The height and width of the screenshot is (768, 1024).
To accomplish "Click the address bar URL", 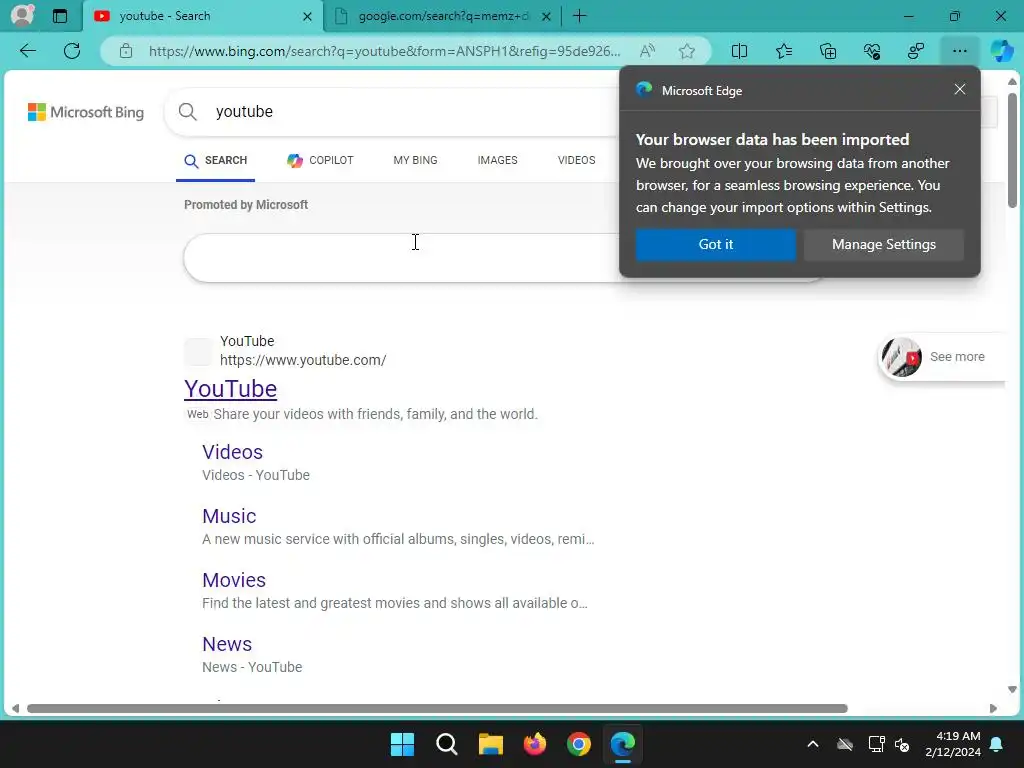I will [384, 51].
